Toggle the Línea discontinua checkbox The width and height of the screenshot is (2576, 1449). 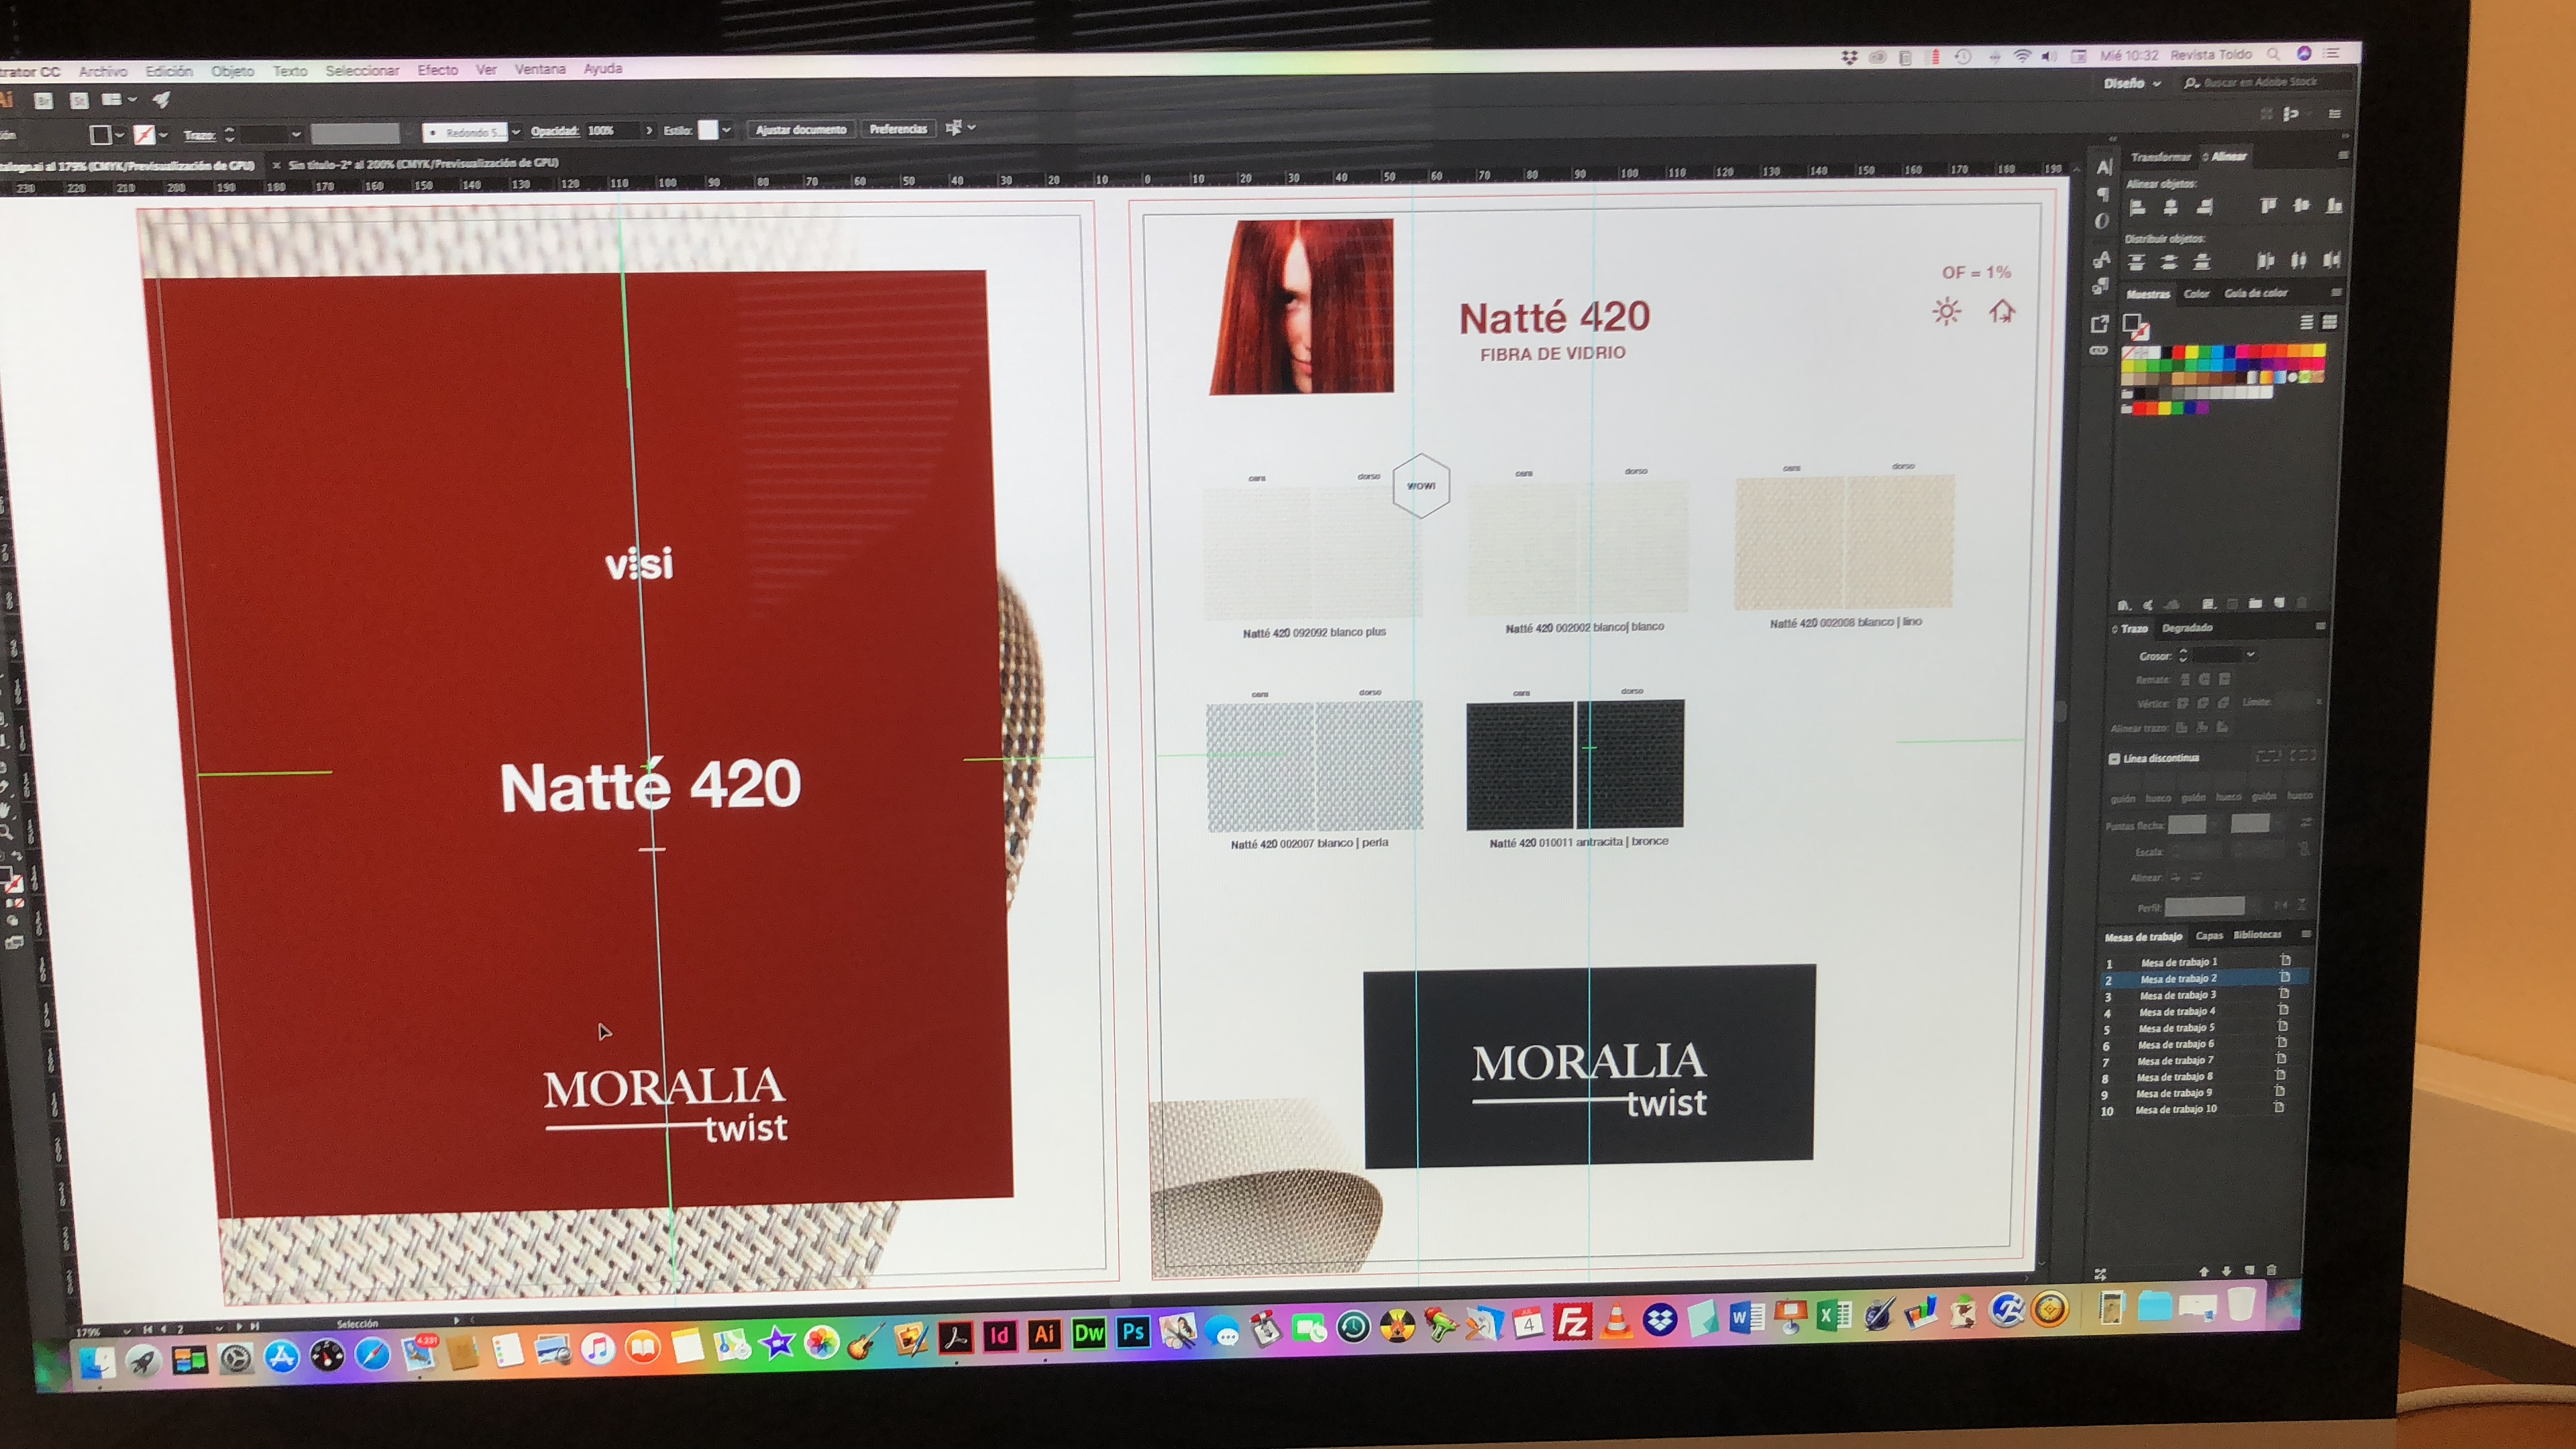2114,758
